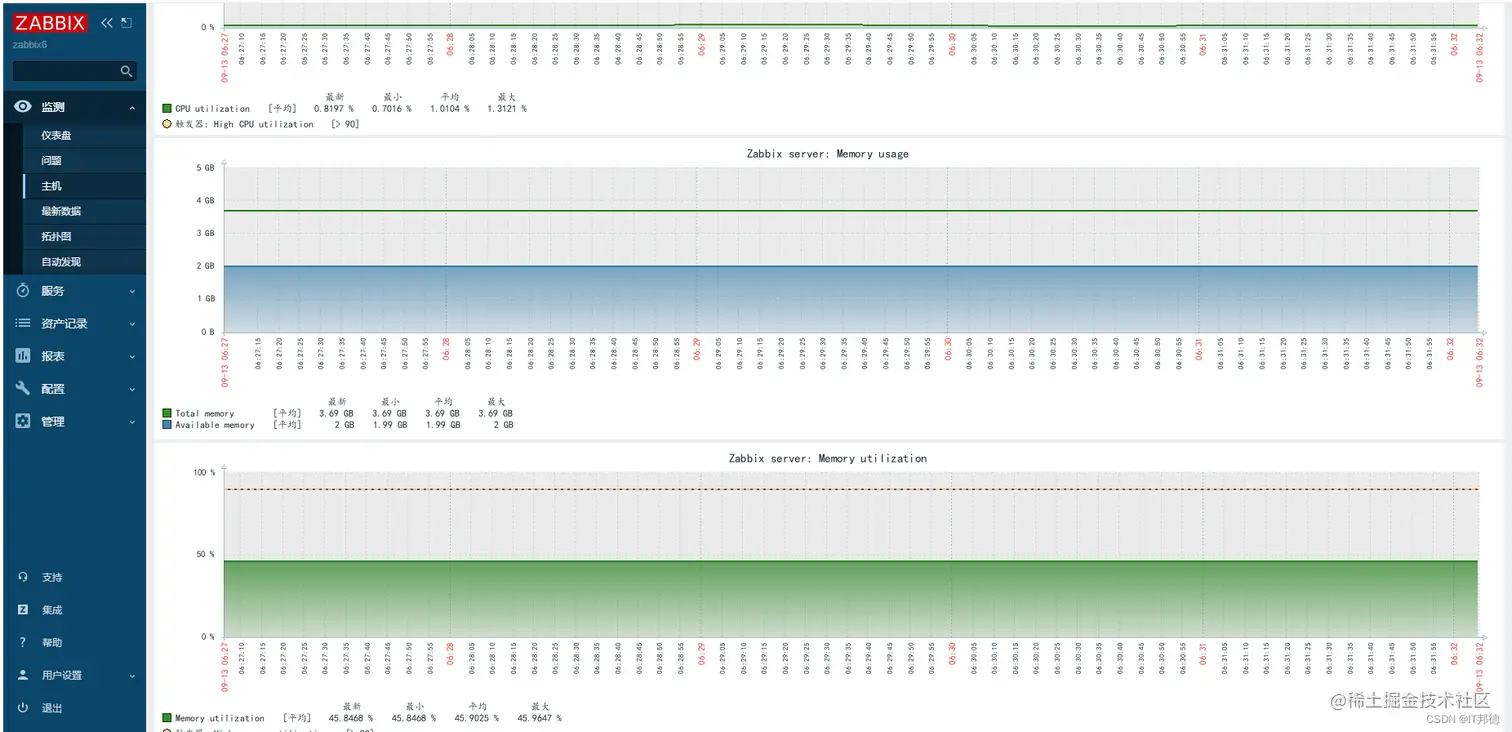Collapse the sidebar with double-chevron icon
Screen dimensions: 1512x732
point(106,23)
